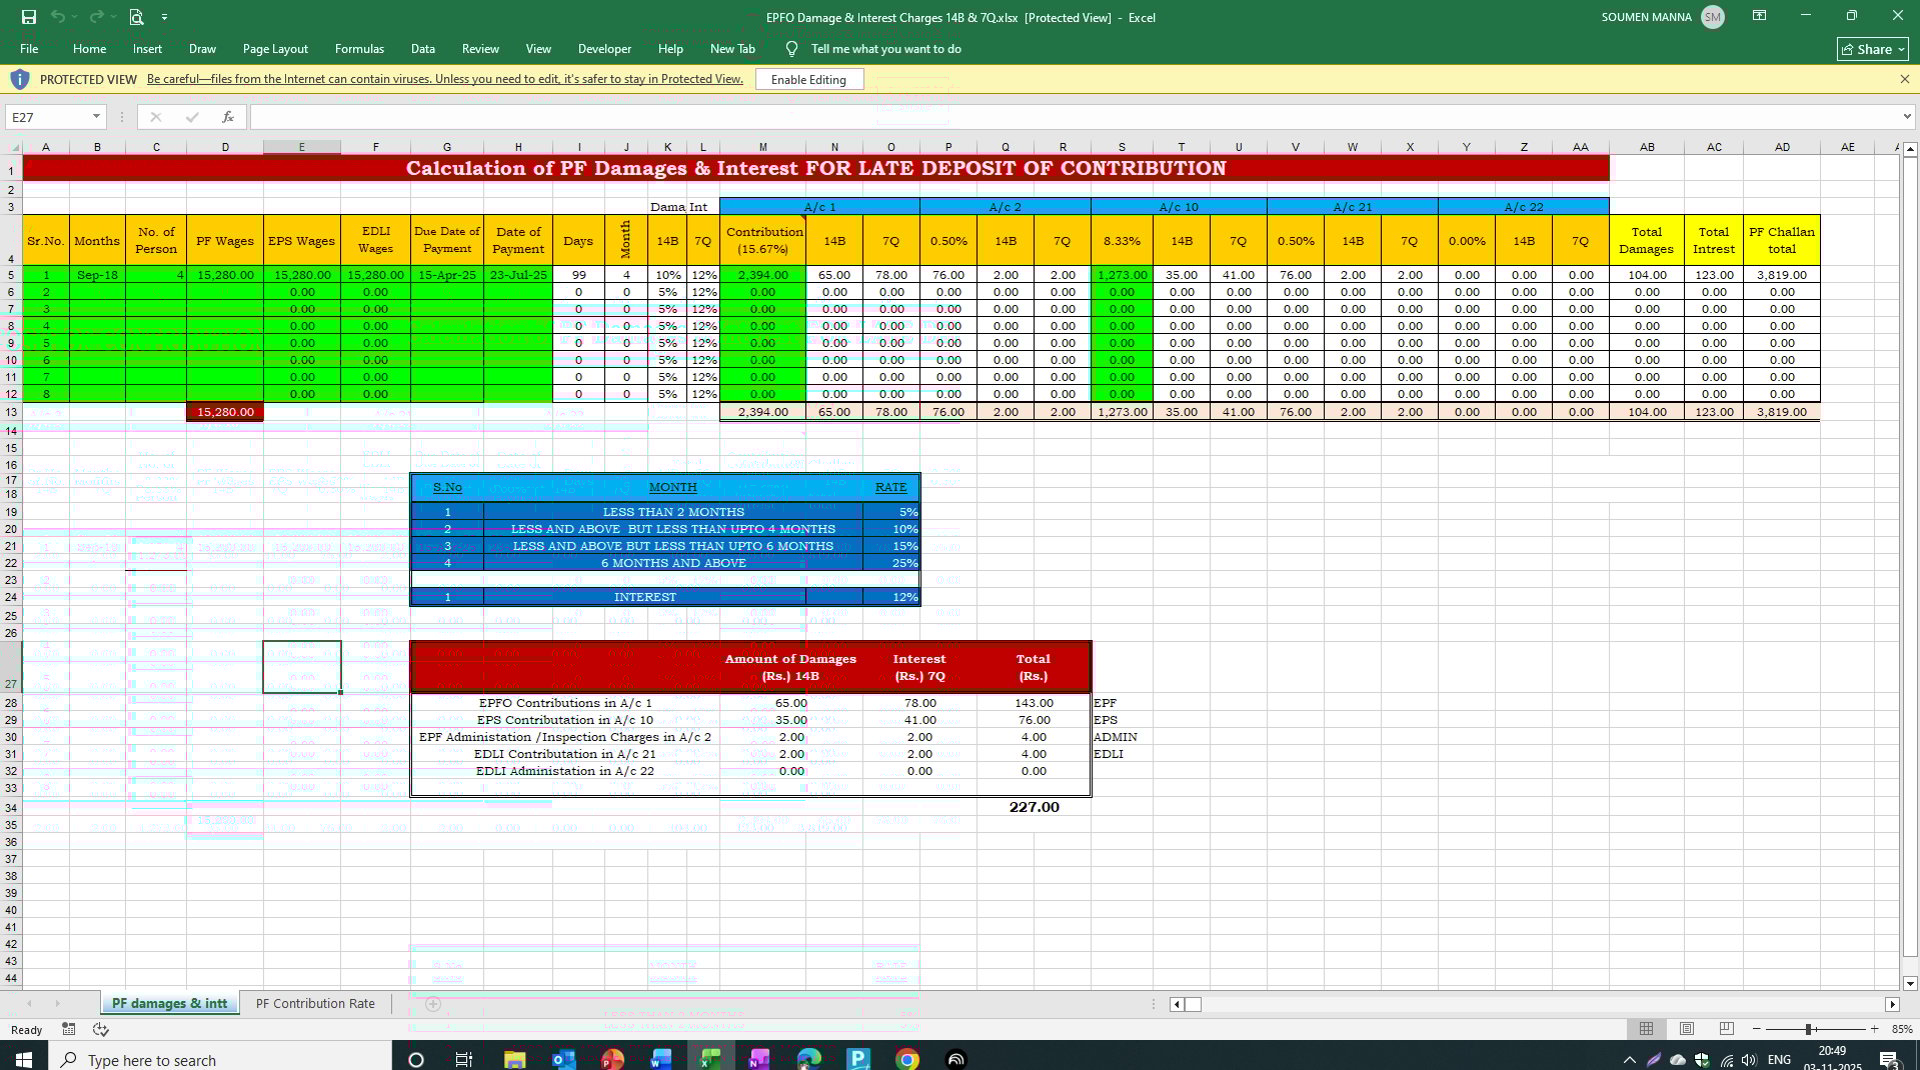1920x1070 pixels.
Task: Switch to the Page Layout ribbon tab
Action: point(275,49)
